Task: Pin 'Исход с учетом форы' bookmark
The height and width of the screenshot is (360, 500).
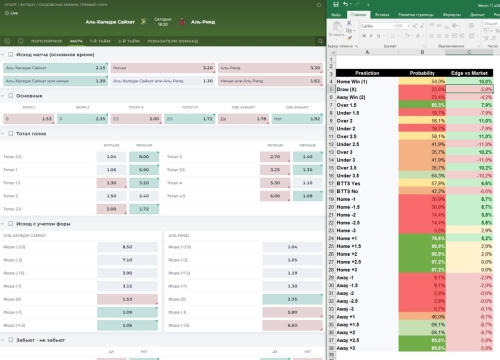Action: coord(10,224)
